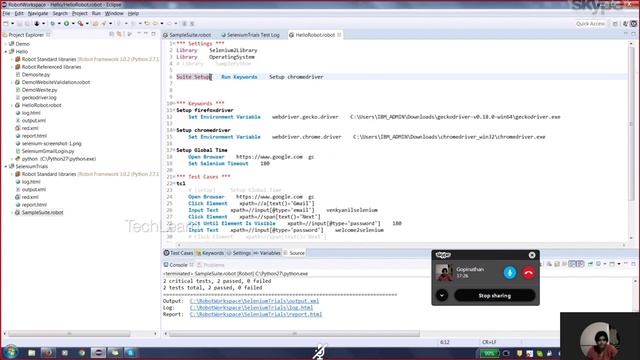Mute the microphone in the Skype call window

coord(510,273)
